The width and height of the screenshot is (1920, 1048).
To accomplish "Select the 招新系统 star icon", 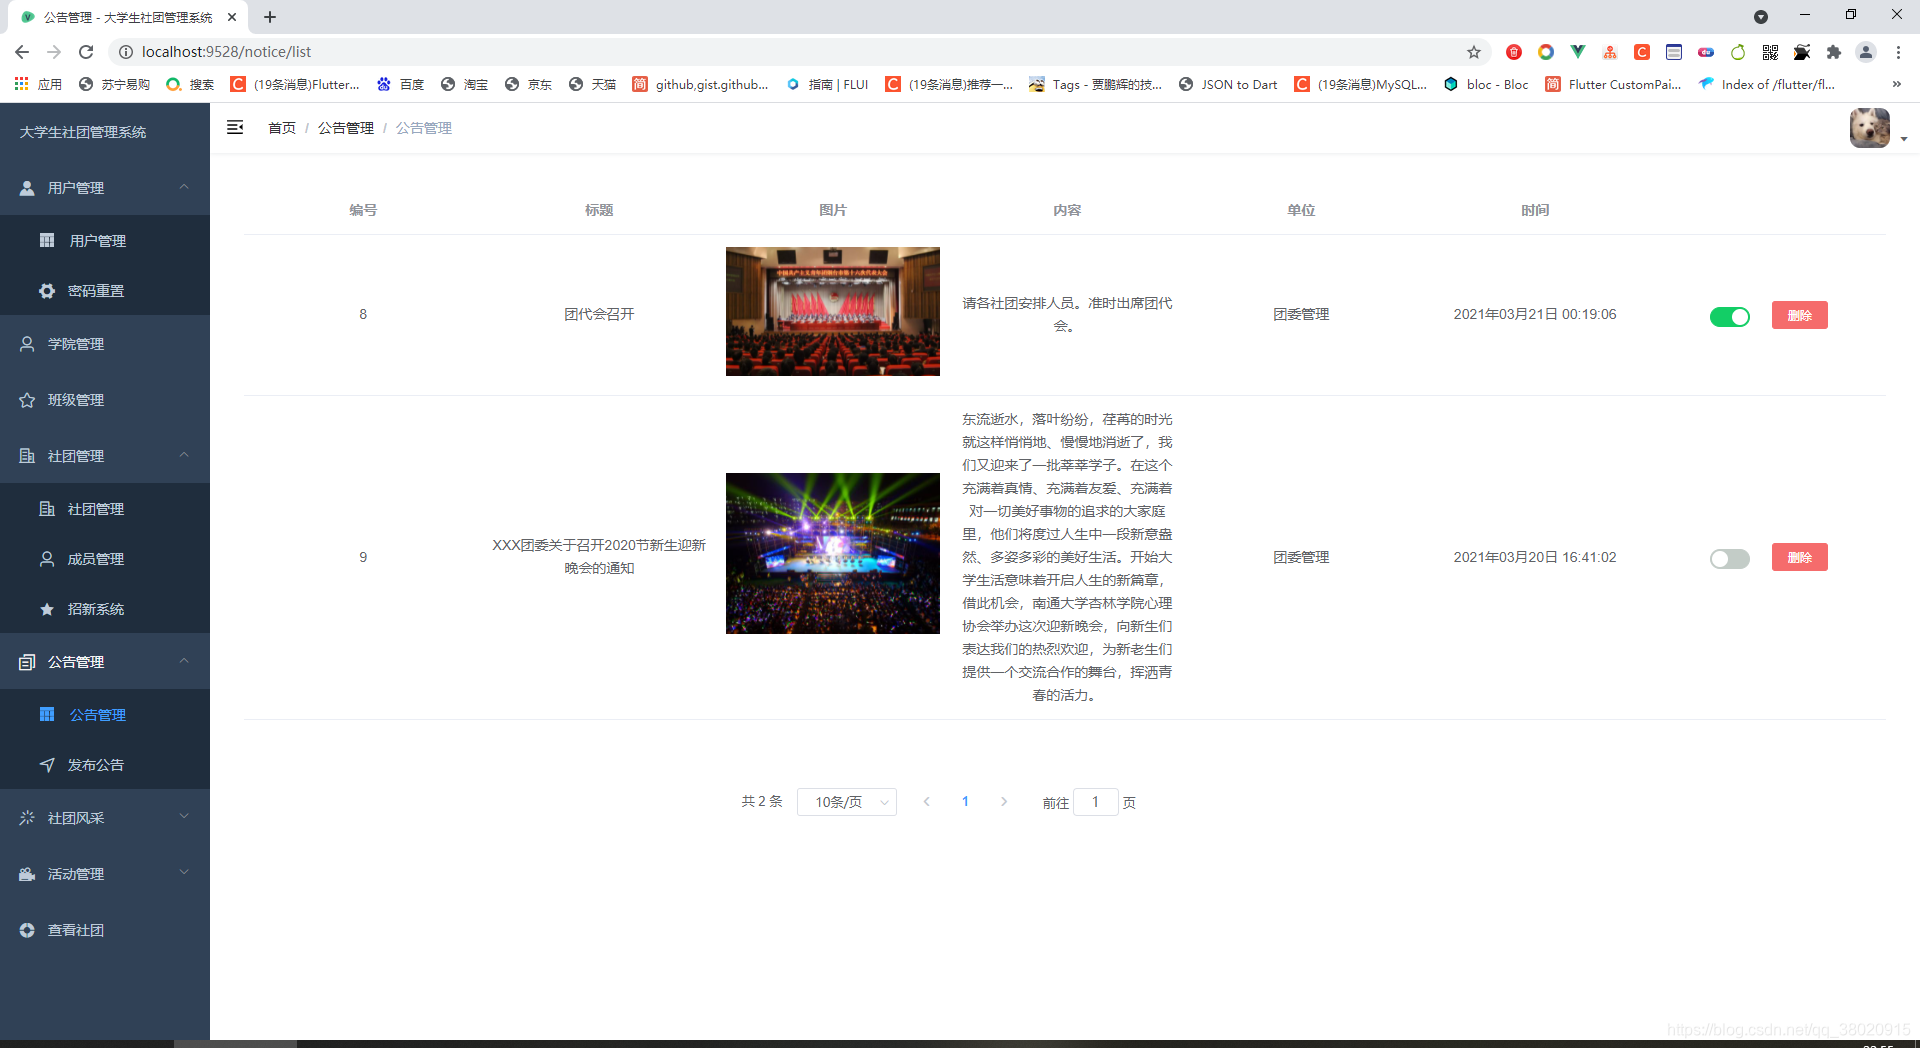I will tap(46, 609).
